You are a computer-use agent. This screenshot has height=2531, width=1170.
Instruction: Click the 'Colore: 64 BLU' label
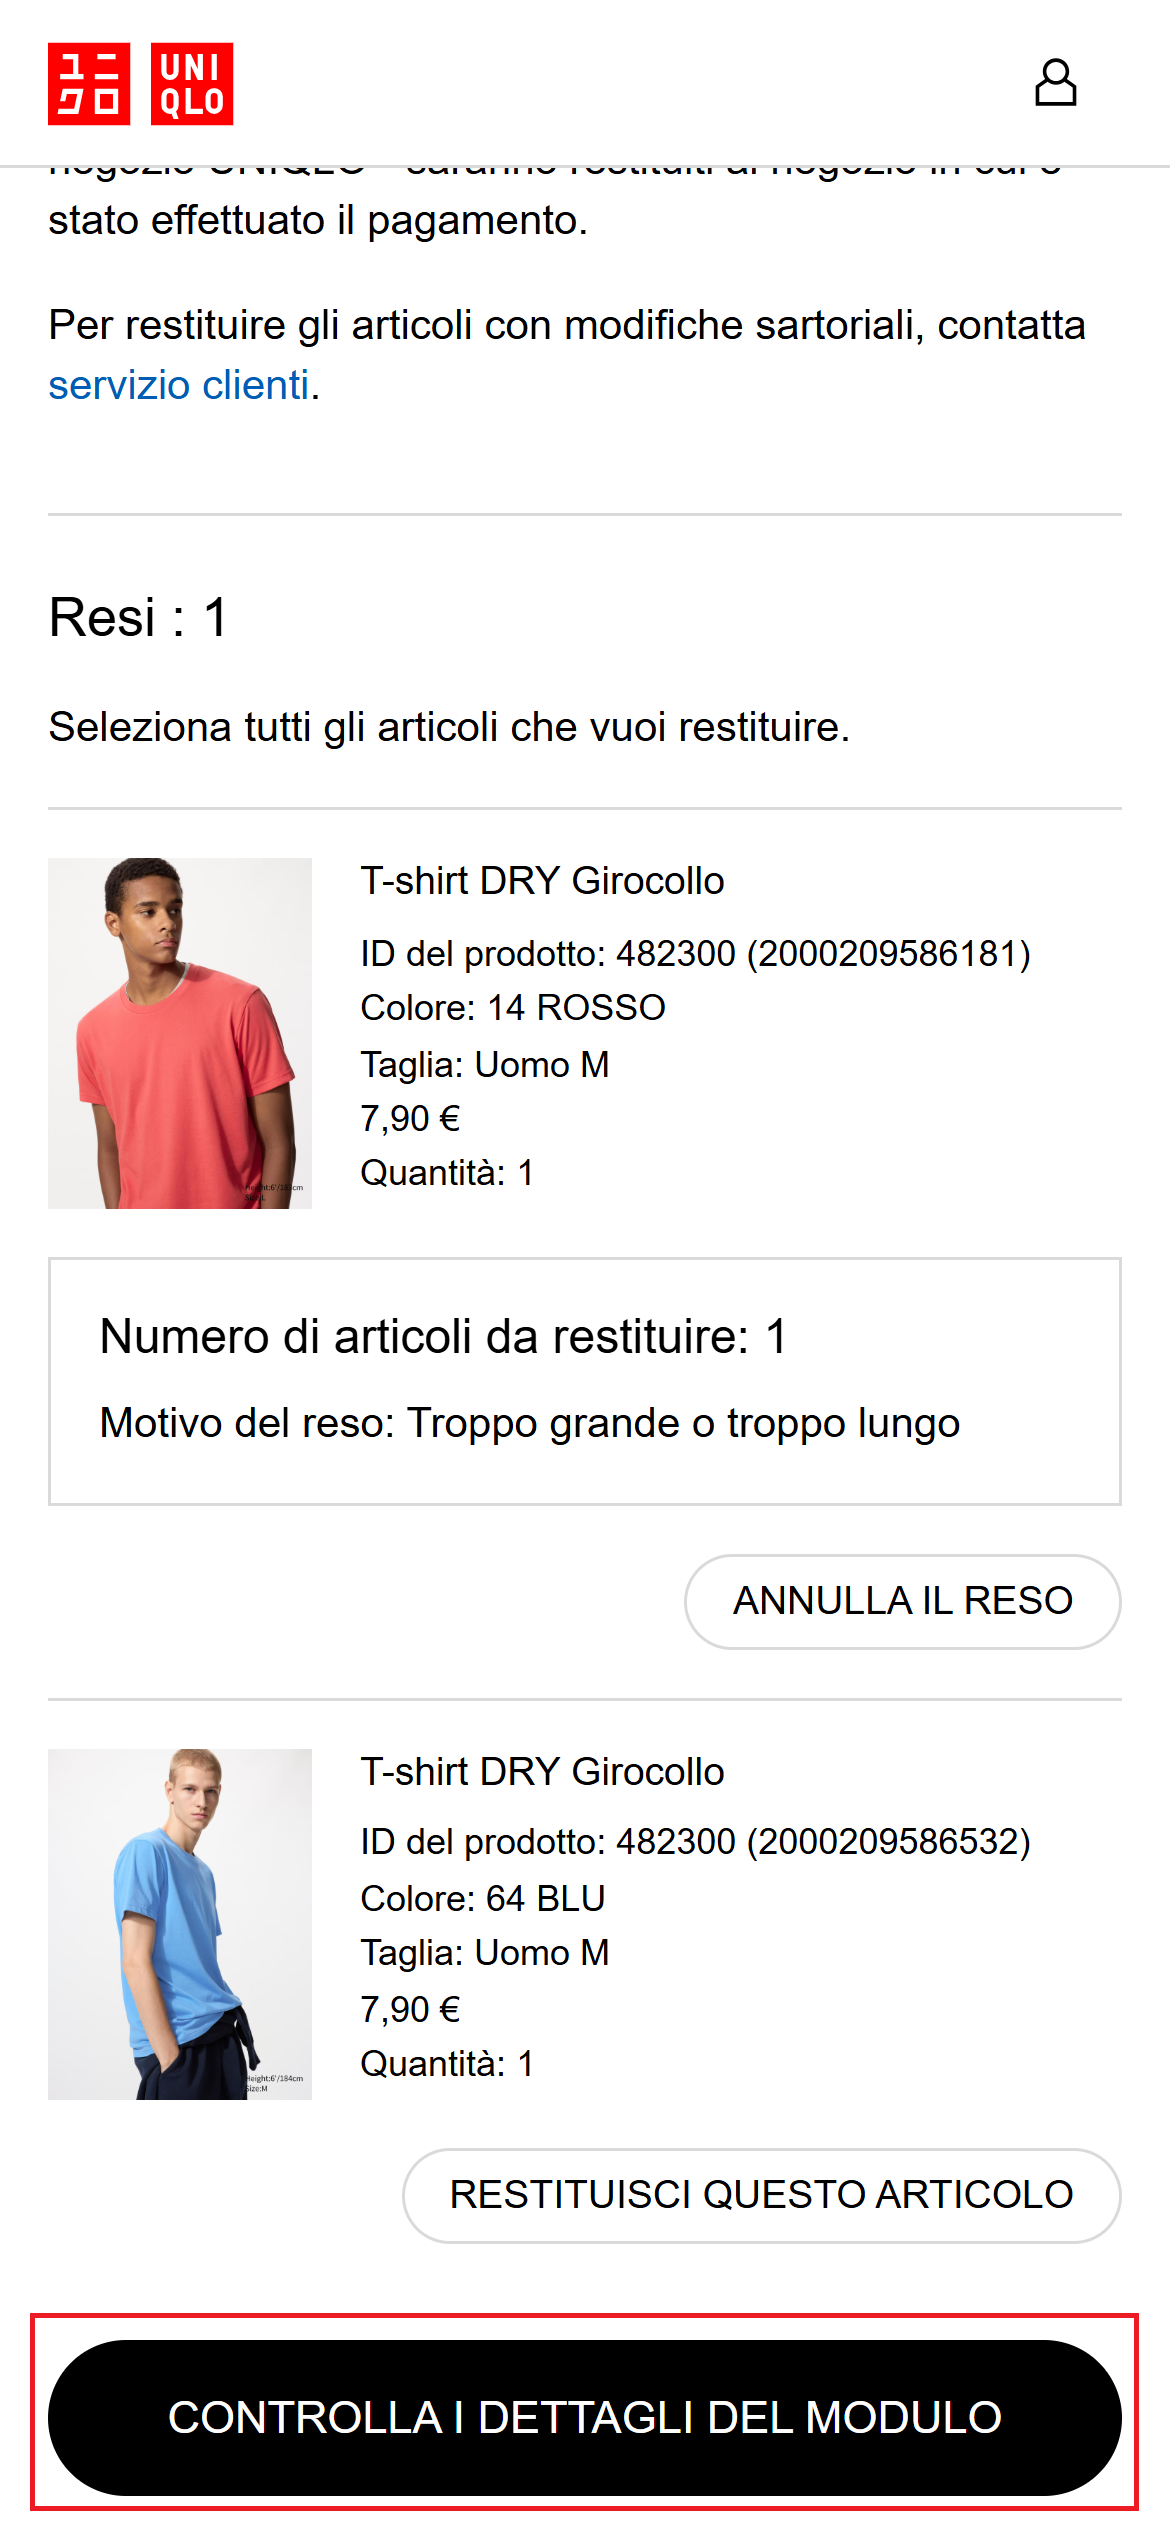point(483,1899)
